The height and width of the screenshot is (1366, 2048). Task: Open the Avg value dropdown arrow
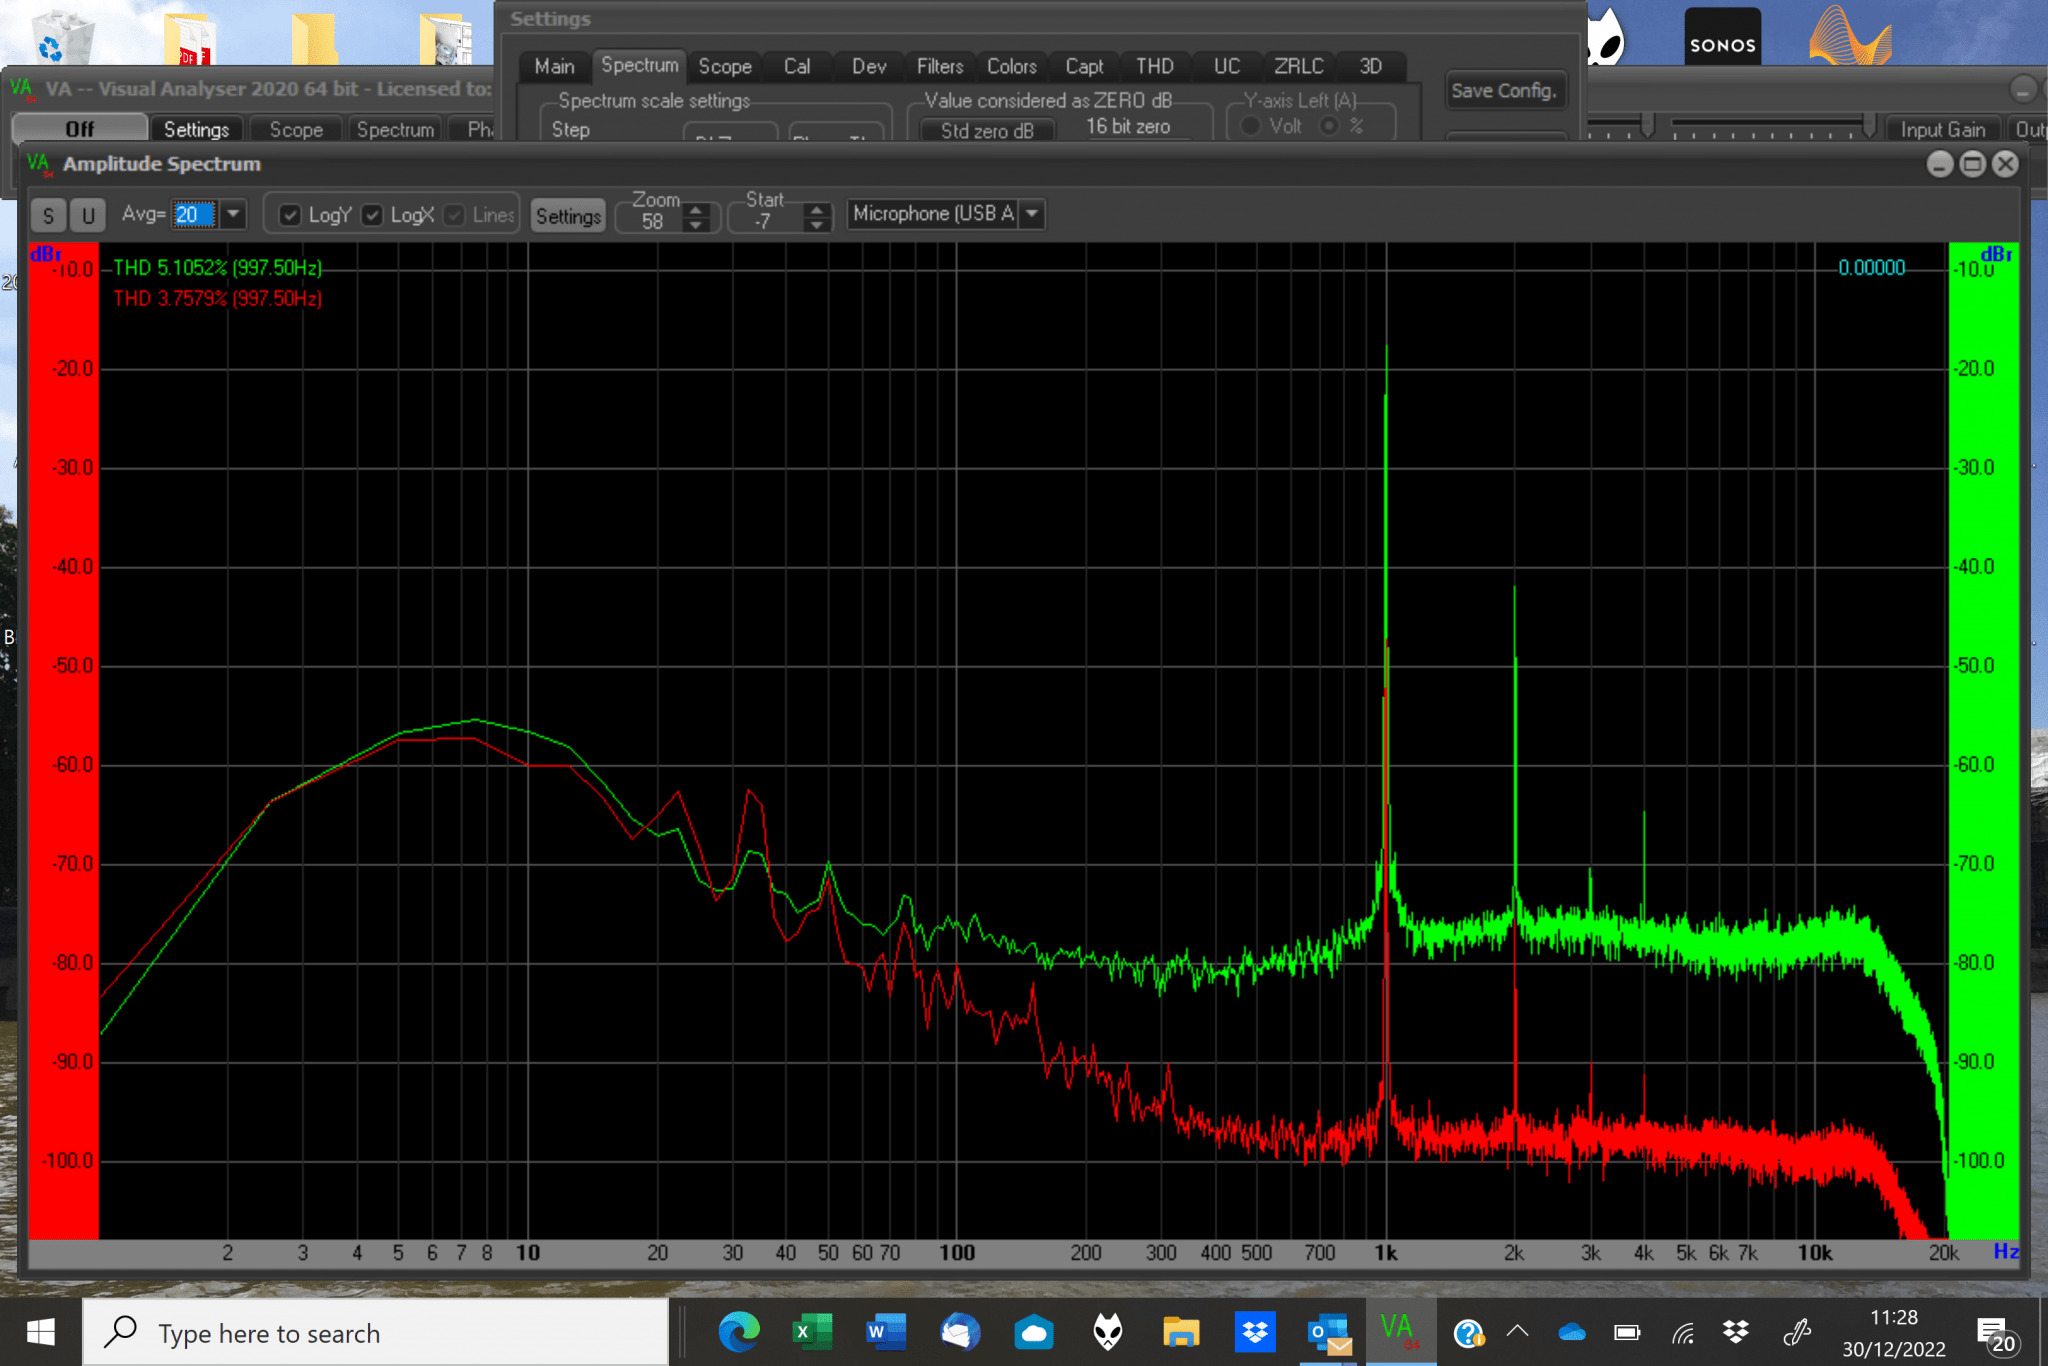pyautogui.click(x=233, y=214)
